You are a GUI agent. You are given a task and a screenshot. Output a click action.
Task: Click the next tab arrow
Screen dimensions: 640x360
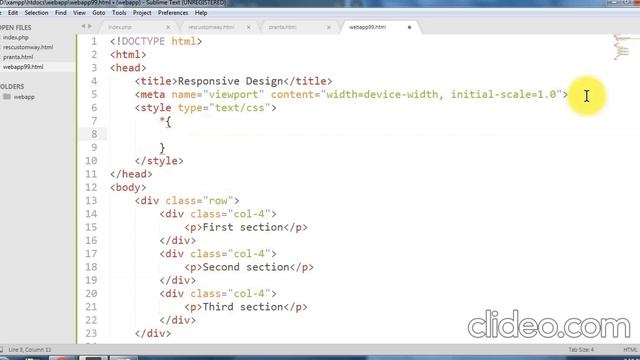(90, 26)
